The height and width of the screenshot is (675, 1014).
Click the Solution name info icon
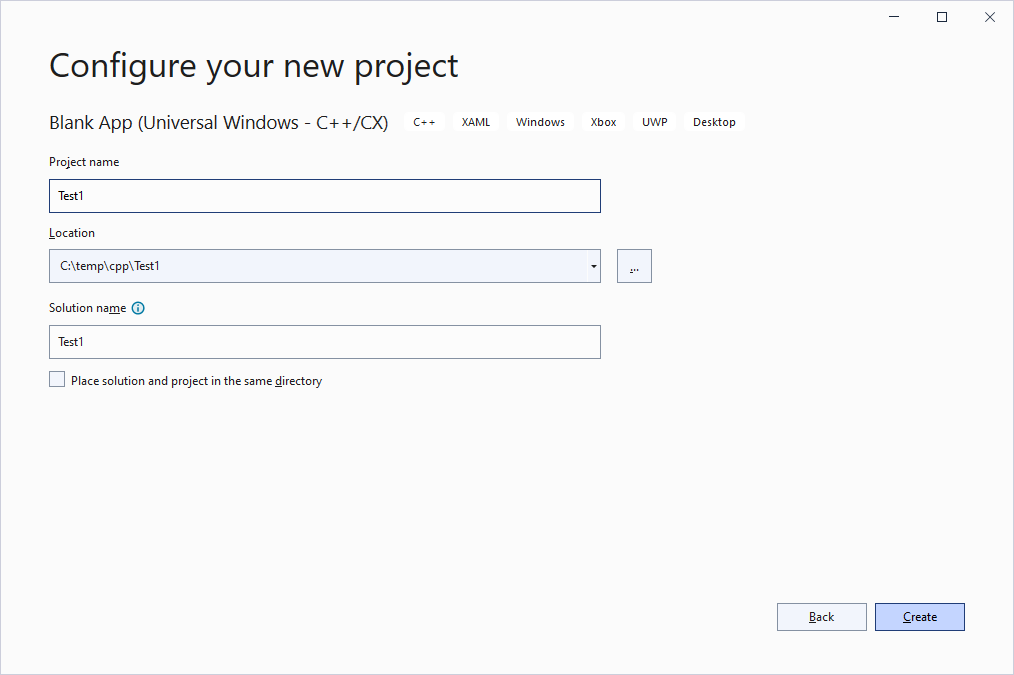tap(138, 308)
